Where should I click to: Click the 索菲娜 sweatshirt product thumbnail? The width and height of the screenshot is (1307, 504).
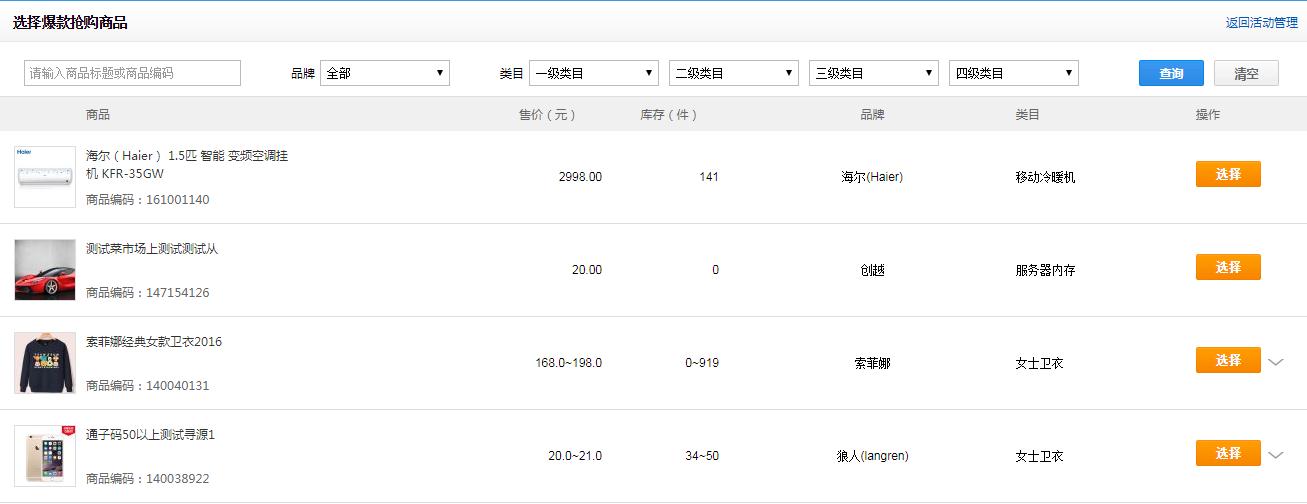pos(45,363)
